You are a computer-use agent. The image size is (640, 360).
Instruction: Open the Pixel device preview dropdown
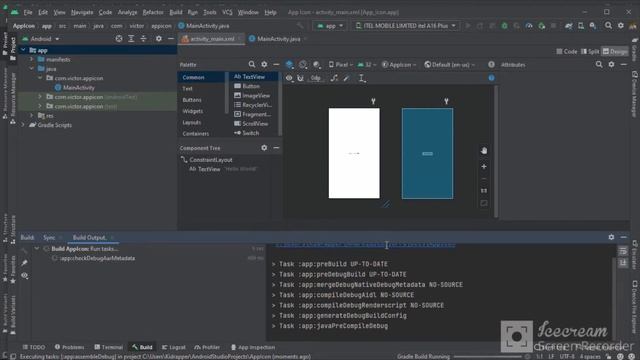click(x=341, y=64)
